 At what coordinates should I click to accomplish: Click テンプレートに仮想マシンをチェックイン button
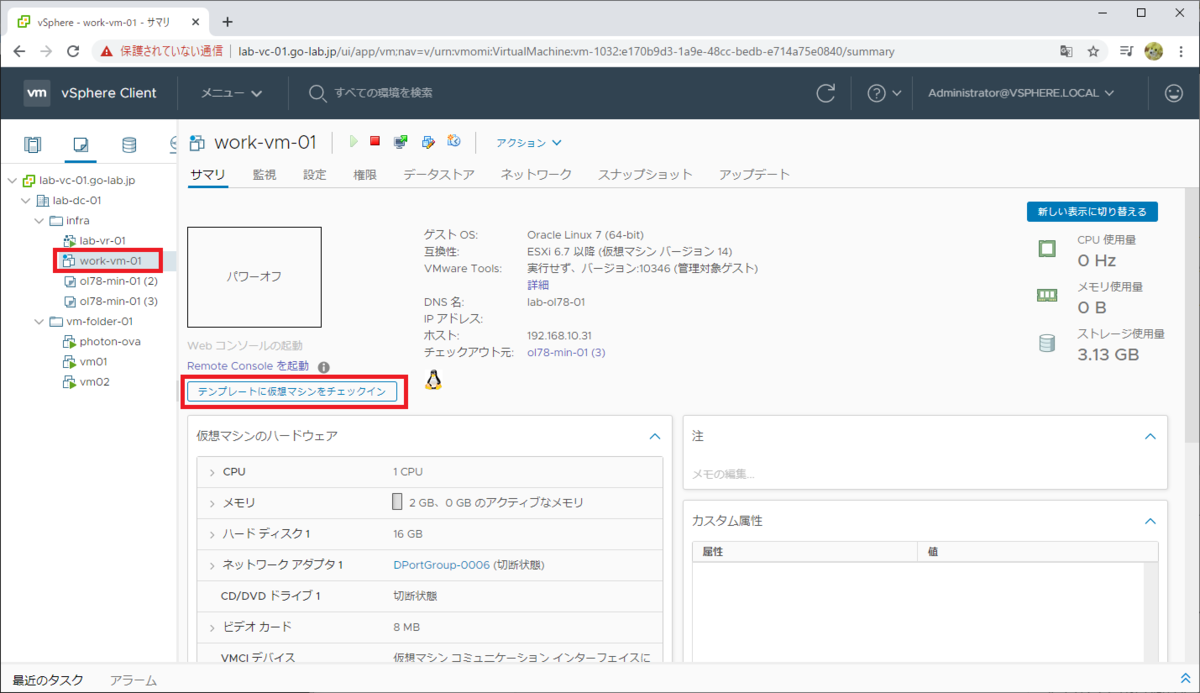(x=291, y=391)
